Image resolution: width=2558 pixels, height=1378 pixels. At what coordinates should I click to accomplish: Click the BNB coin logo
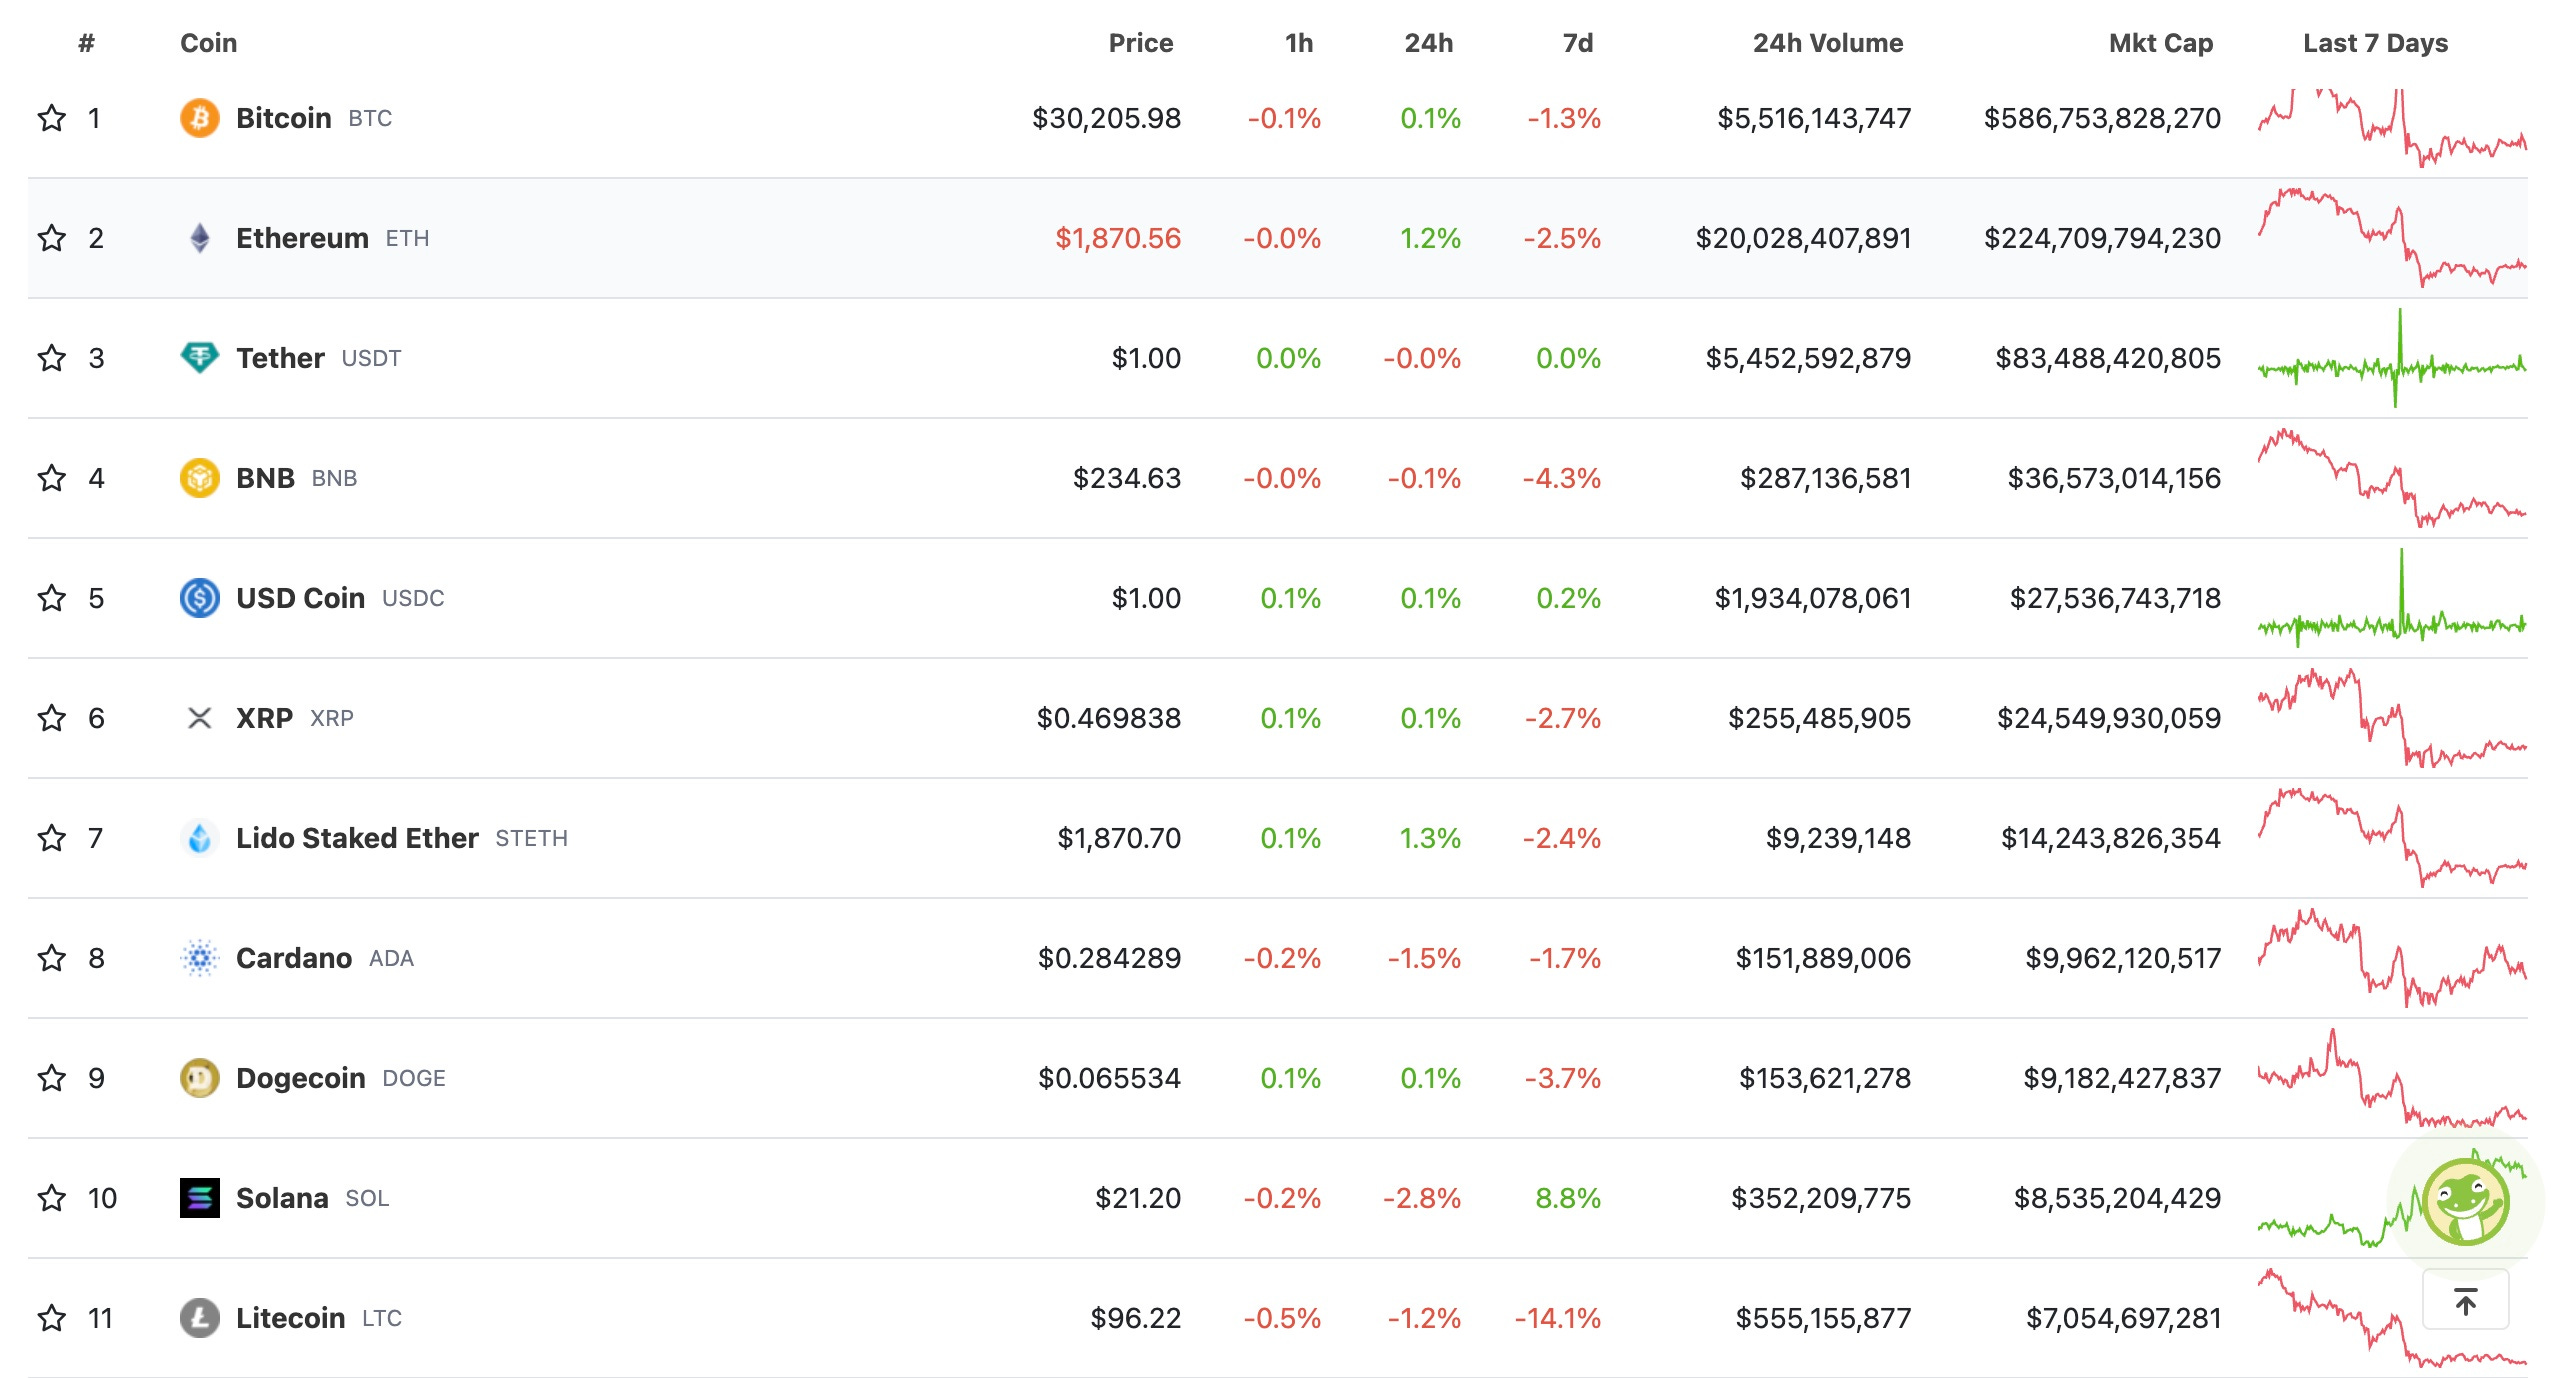tap(199, 478)
